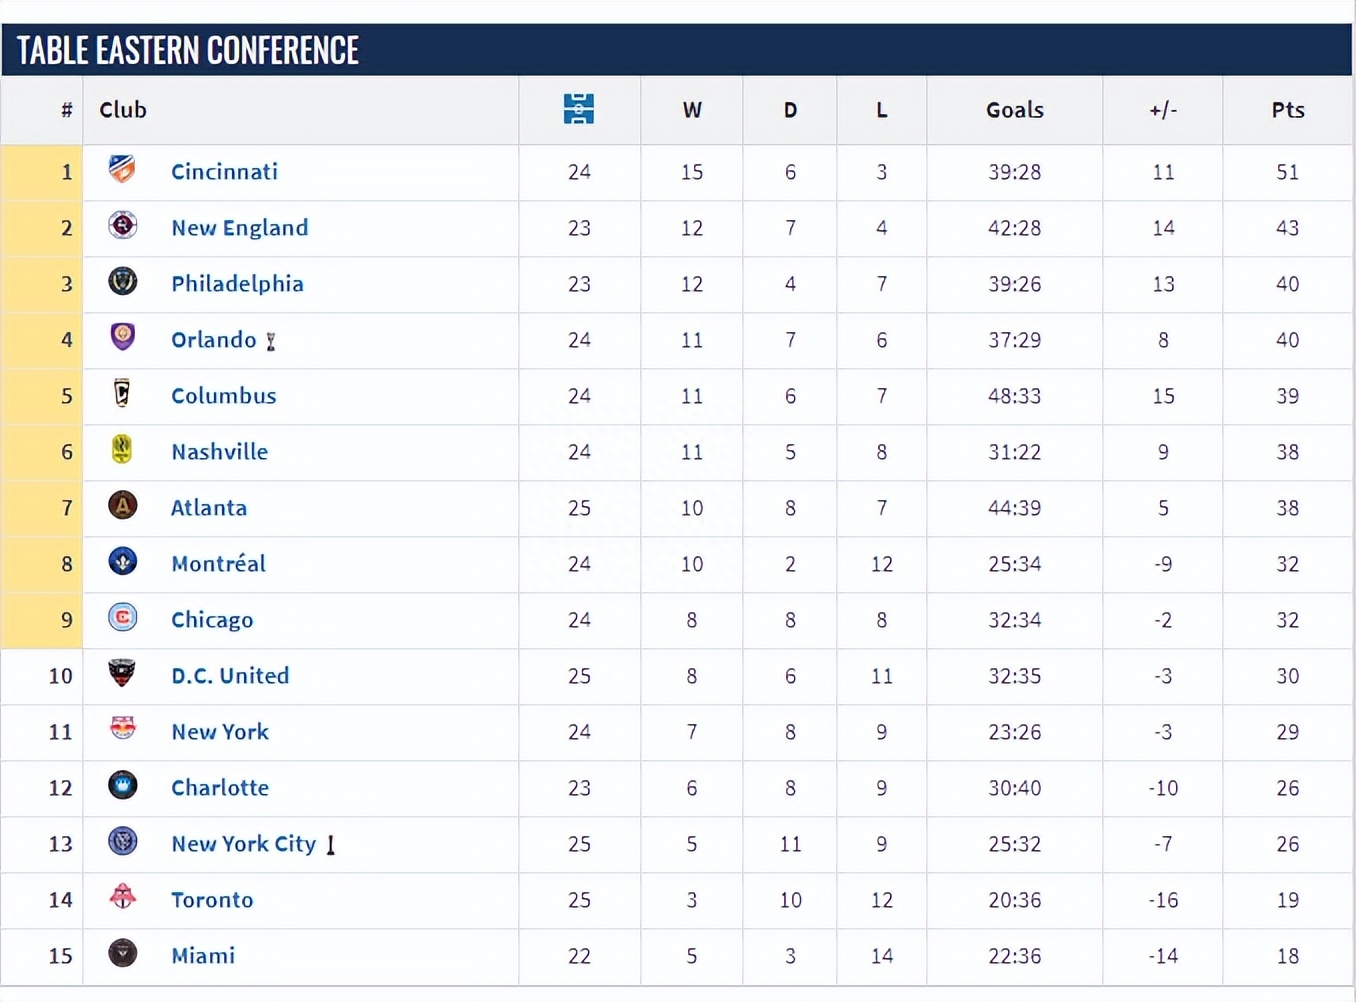Open the Charlotte club link

[220, 788]
